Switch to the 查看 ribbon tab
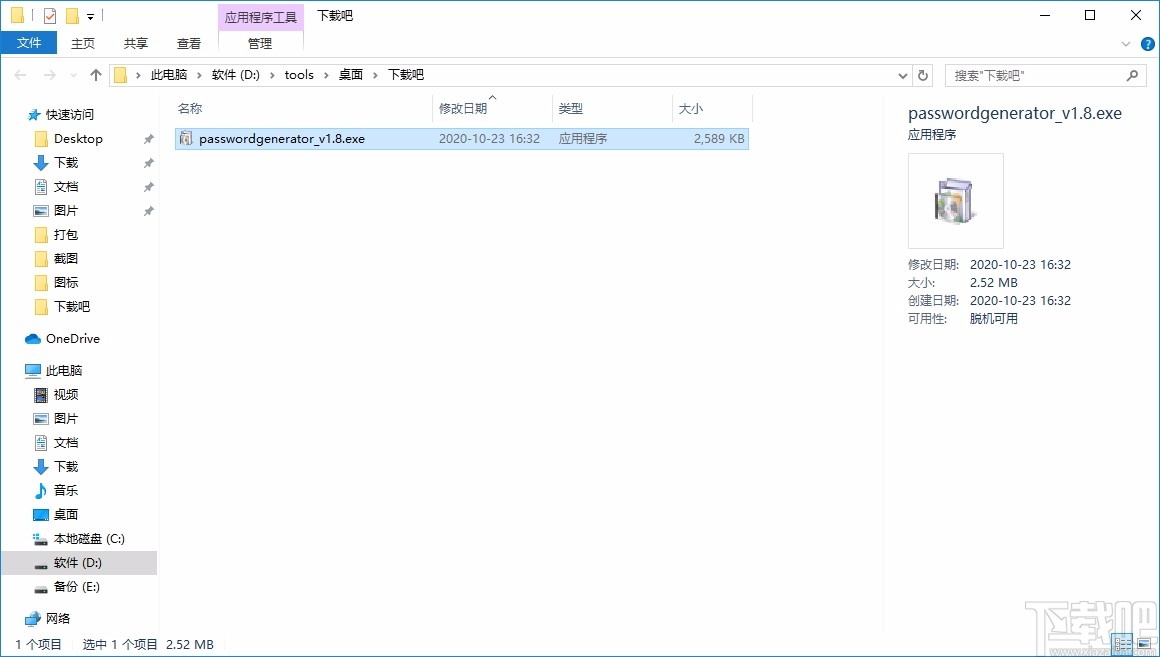Screen dimensions: 1160x657 189,43
